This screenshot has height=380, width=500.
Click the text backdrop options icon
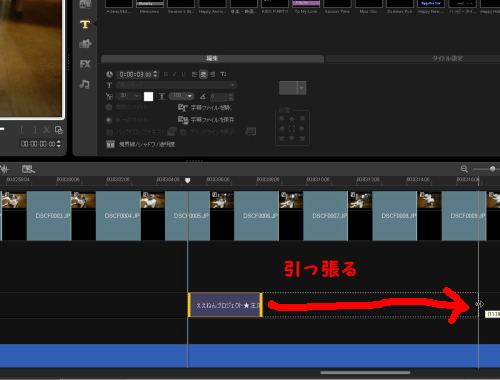[172, 132]
